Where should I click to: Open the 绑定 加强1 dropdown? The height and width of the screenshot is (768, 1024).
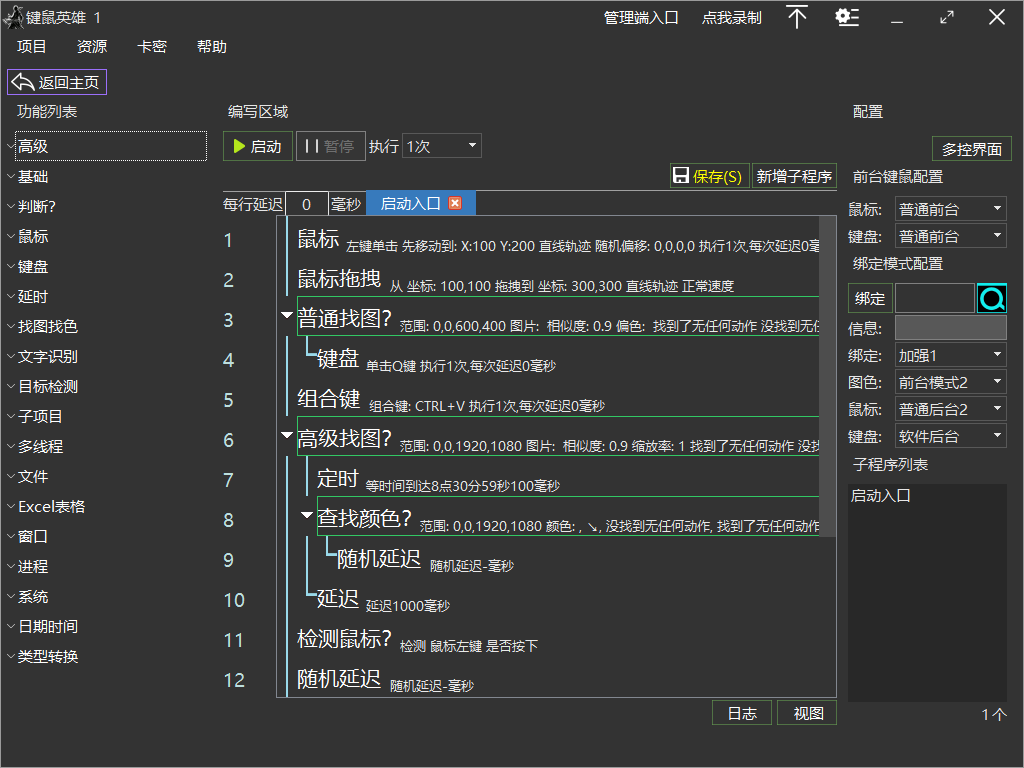pos(950,355)
